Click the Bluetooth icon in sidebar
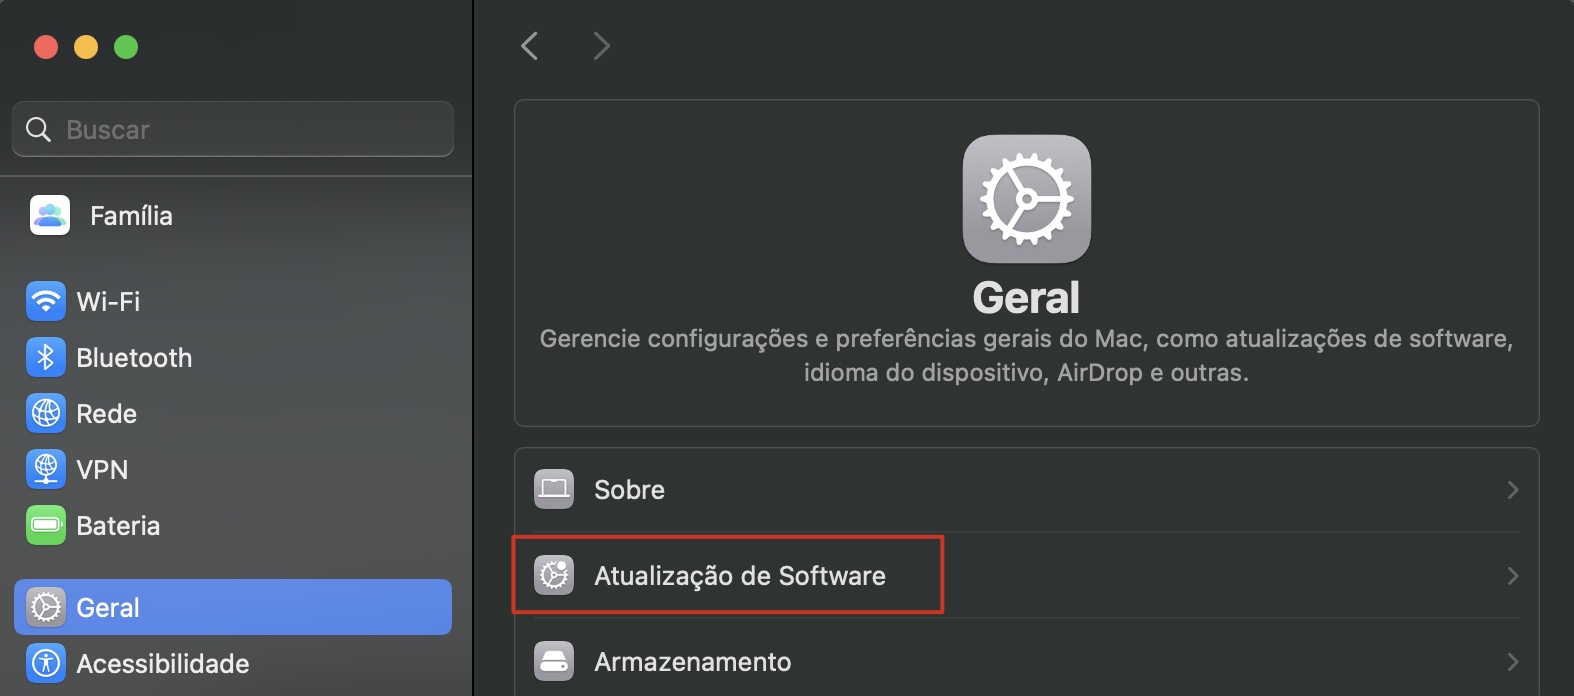This screenshot has width=1574, height=696. [45, 357]
